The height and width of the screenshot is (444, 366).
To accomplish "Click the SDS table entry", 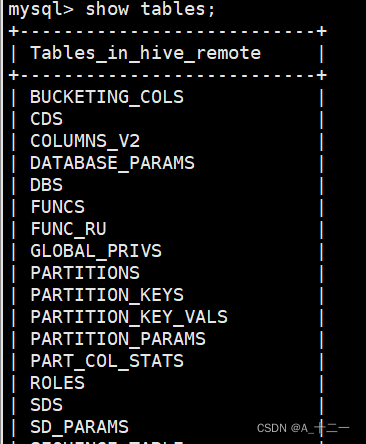I will 46,405.
